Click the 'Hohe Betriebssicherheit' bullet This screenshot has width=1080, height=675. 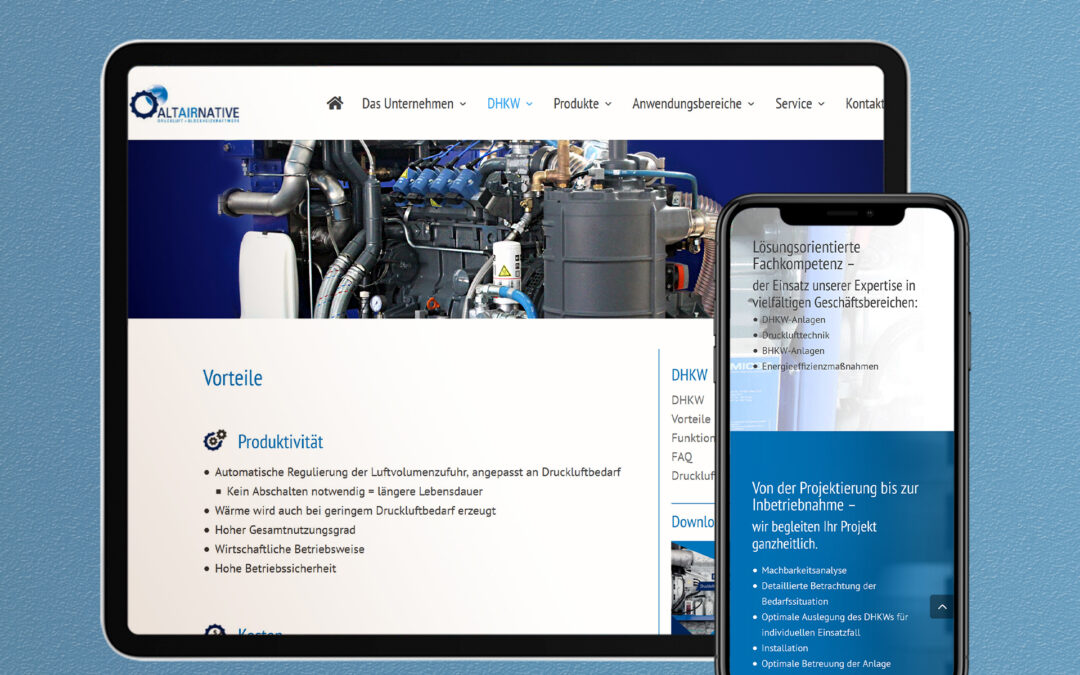point(276,568)
